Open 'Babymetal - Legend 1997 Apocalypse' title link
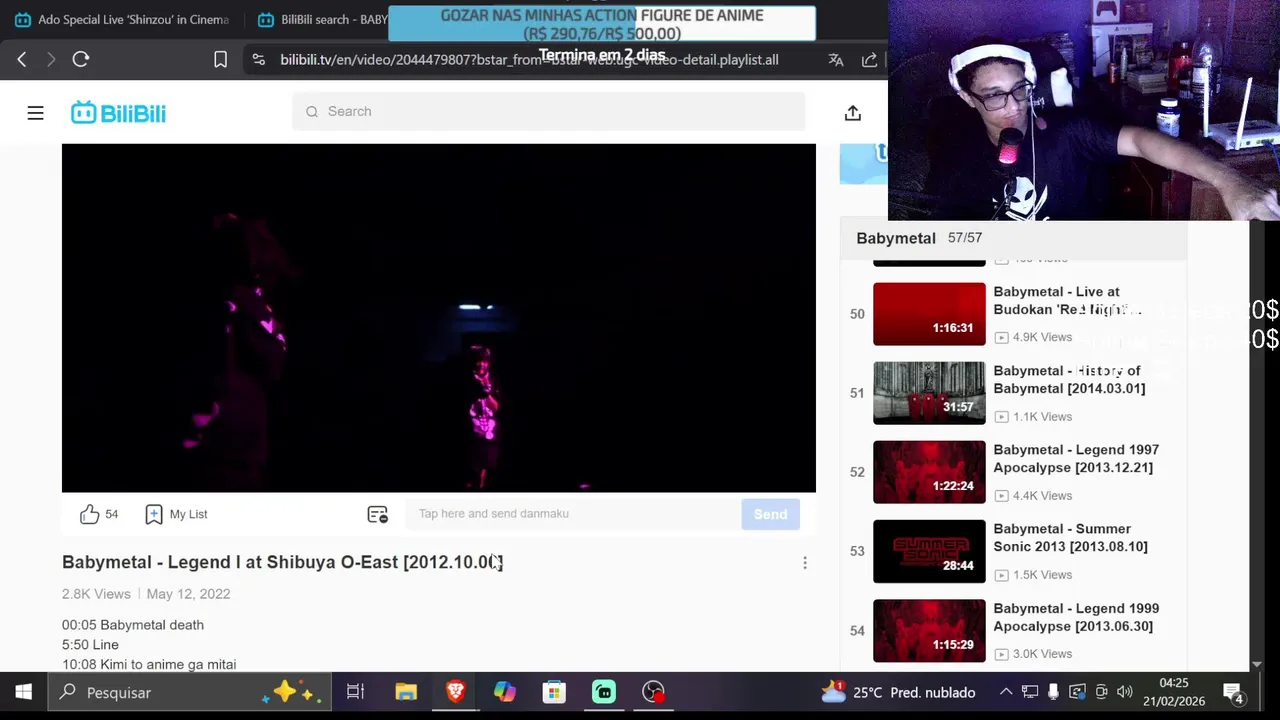Screen dimensions: 1280x720 1076,459
